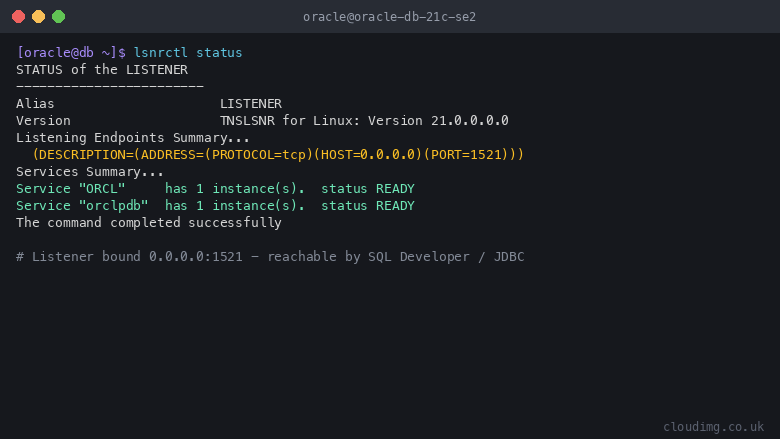Select the lsnrctl status command text
This screenshot has height=439, width=780.
pos(188,53)
